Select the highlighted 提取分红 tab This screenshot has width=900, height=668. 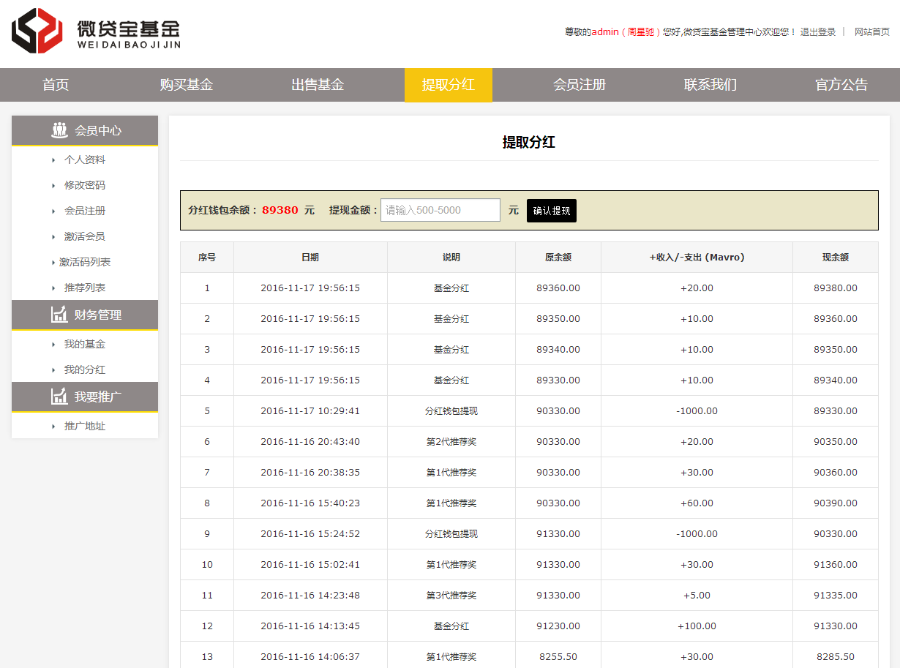click(448, 85)
